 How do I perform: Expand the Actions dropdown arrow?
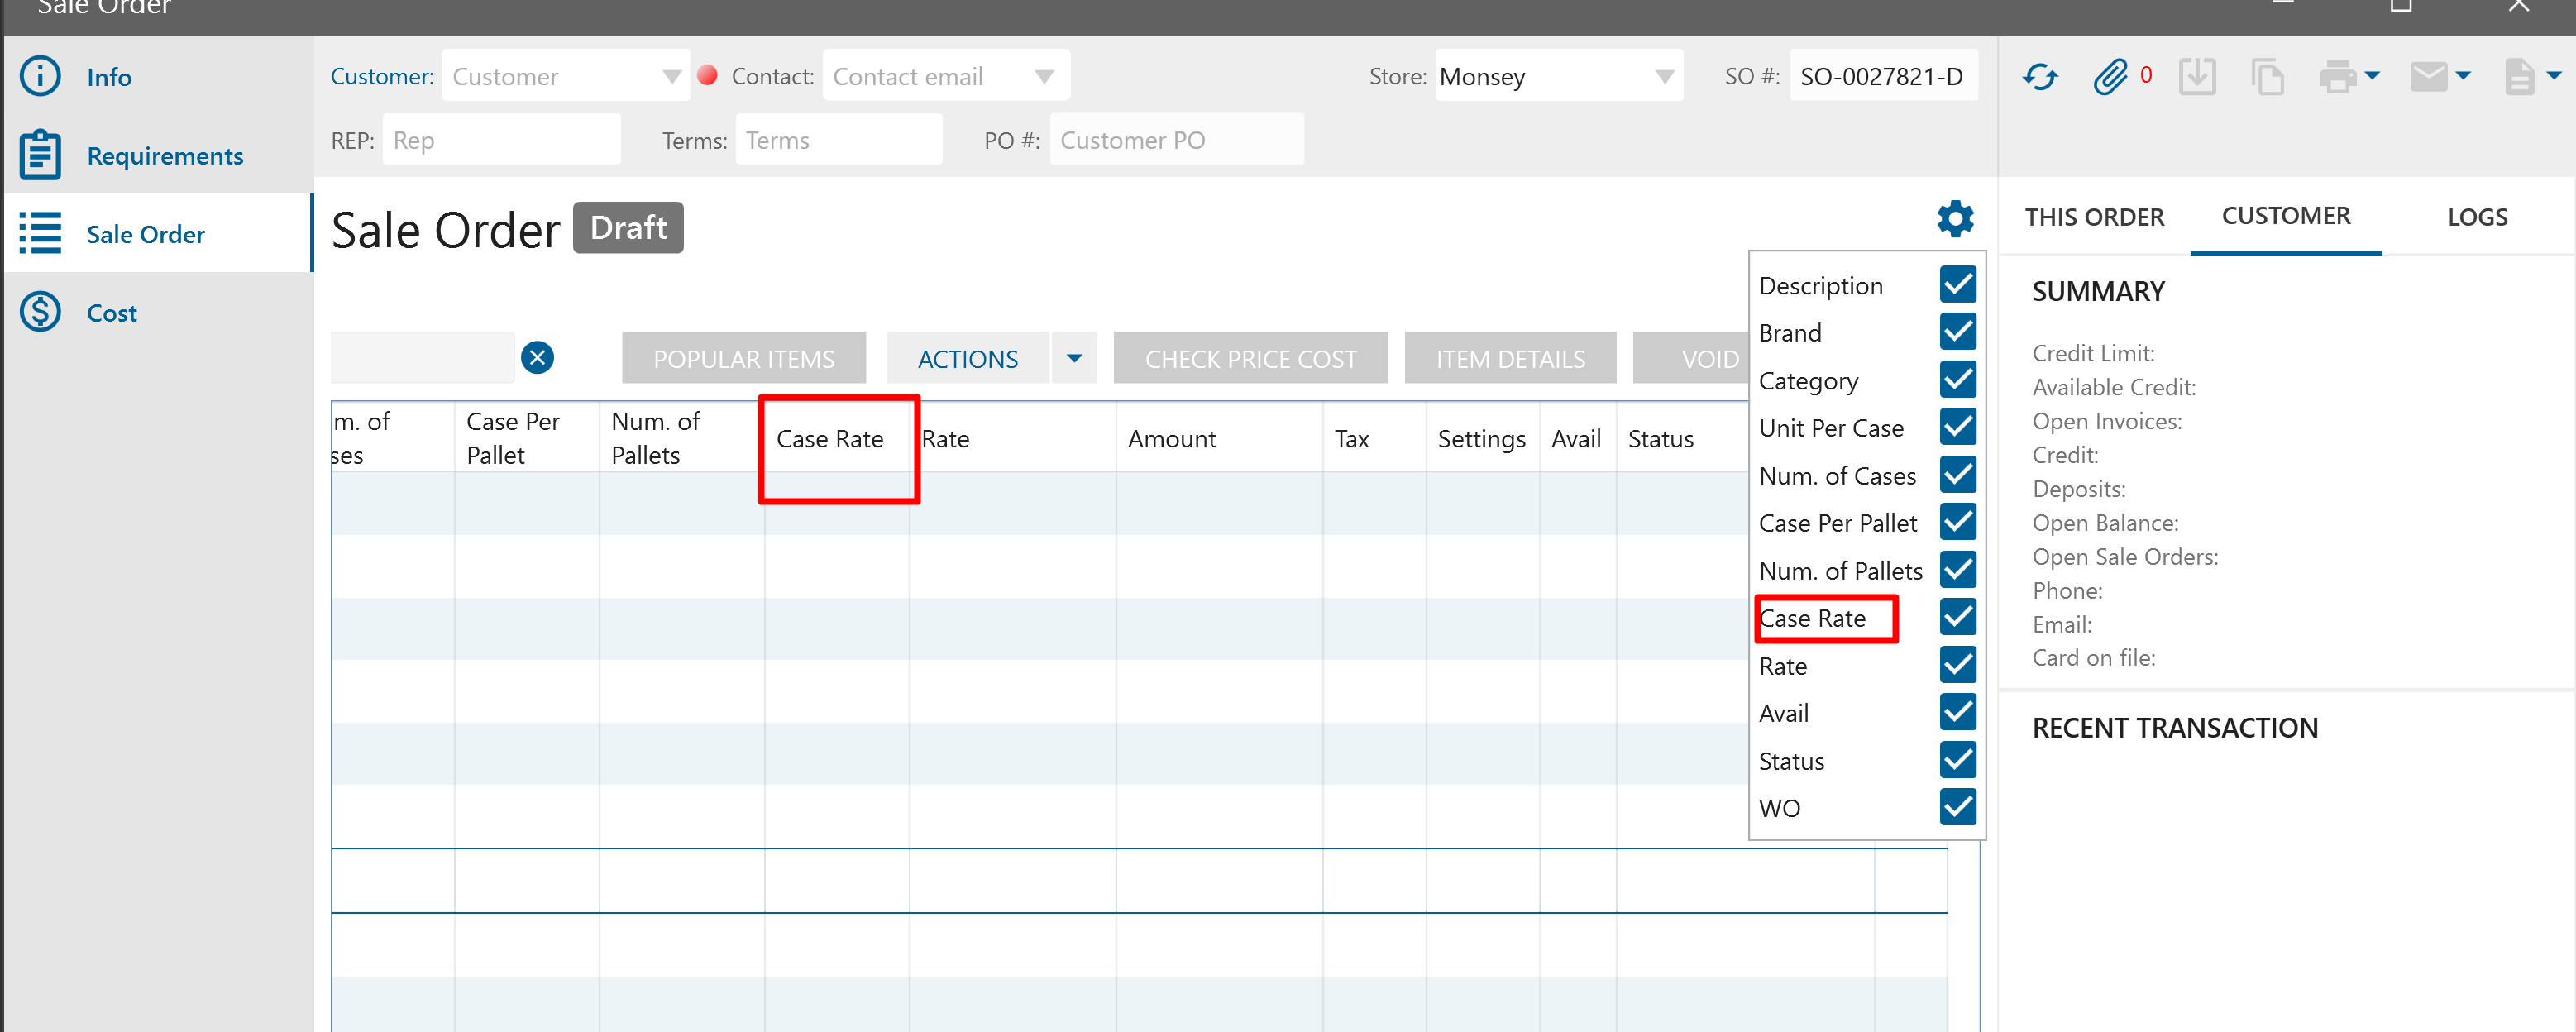[x=1074, y=358]
